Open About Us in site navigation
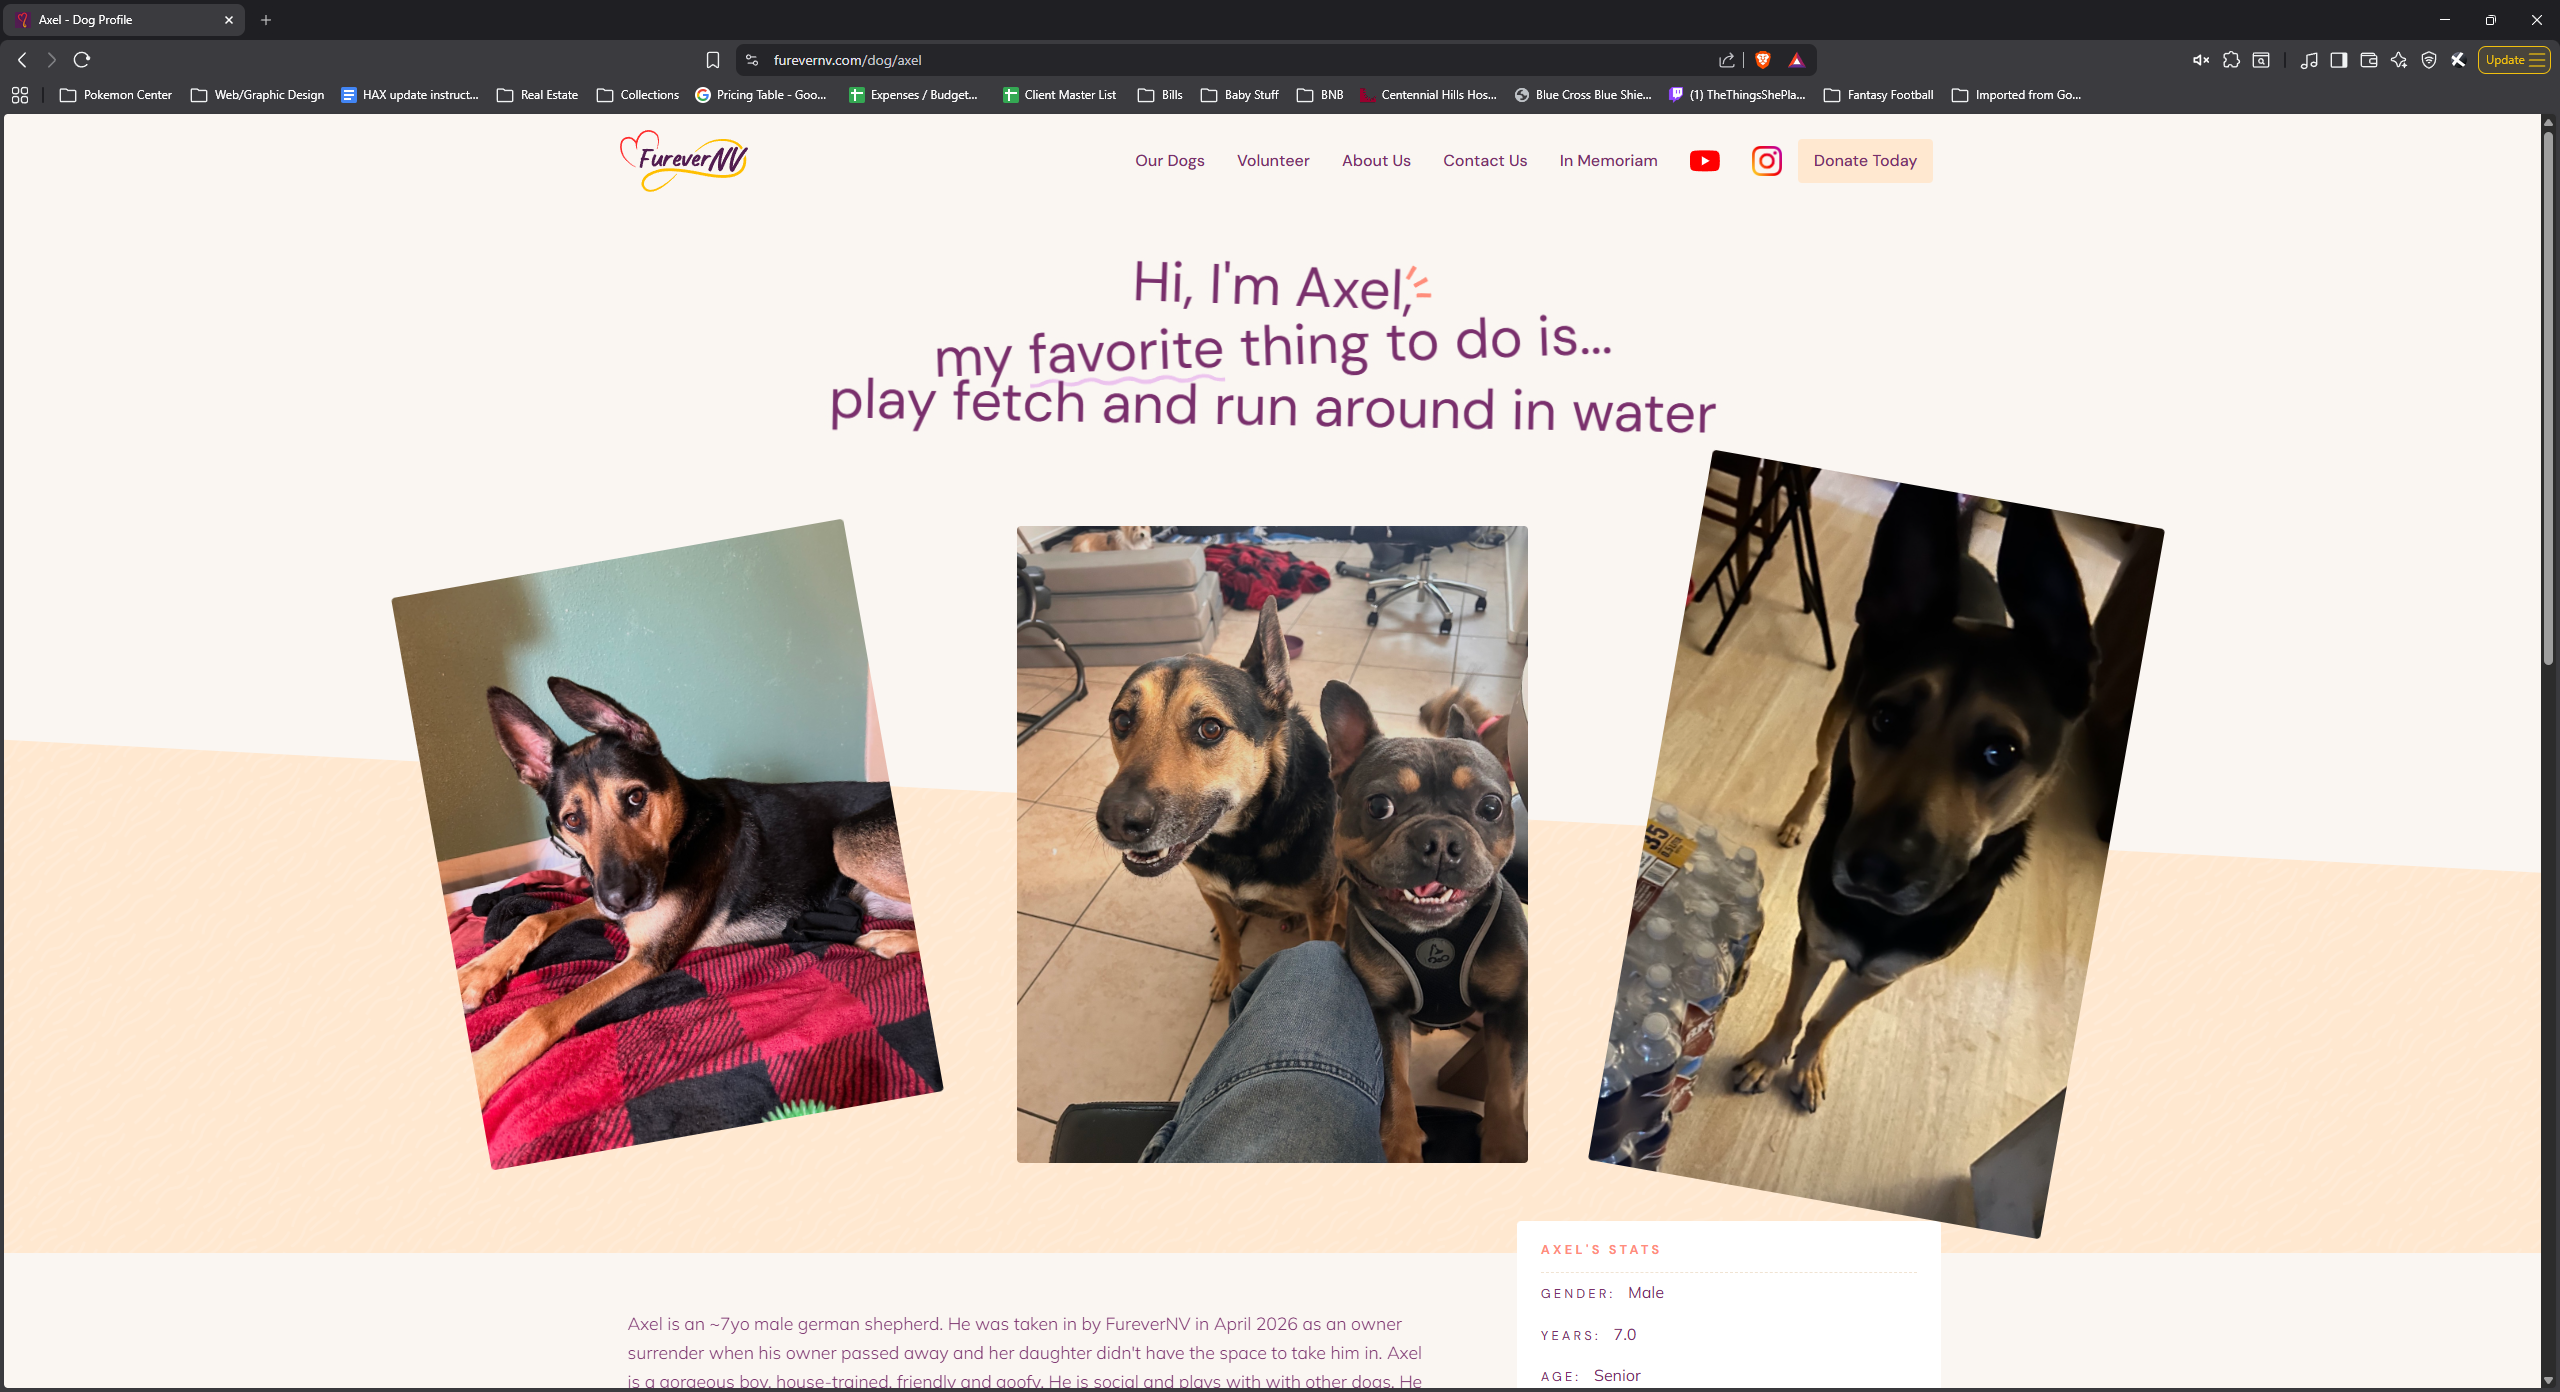 pyautogui.click(x=1375, y=161)
